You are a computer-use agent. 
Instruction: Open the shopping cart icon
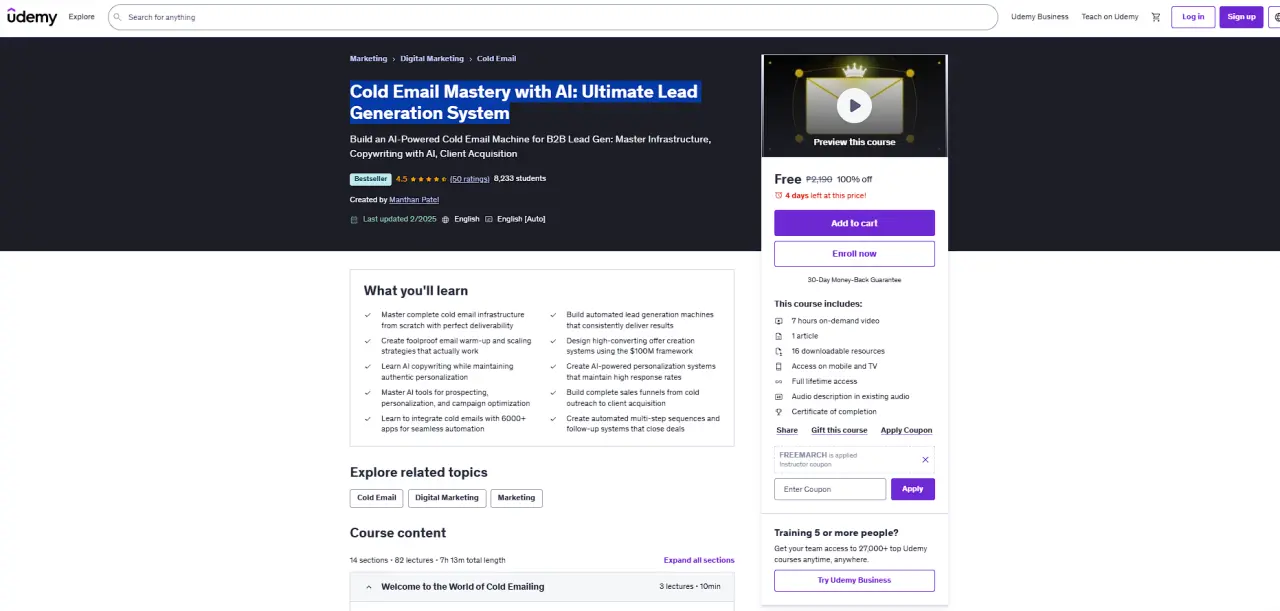point(1156,17)
